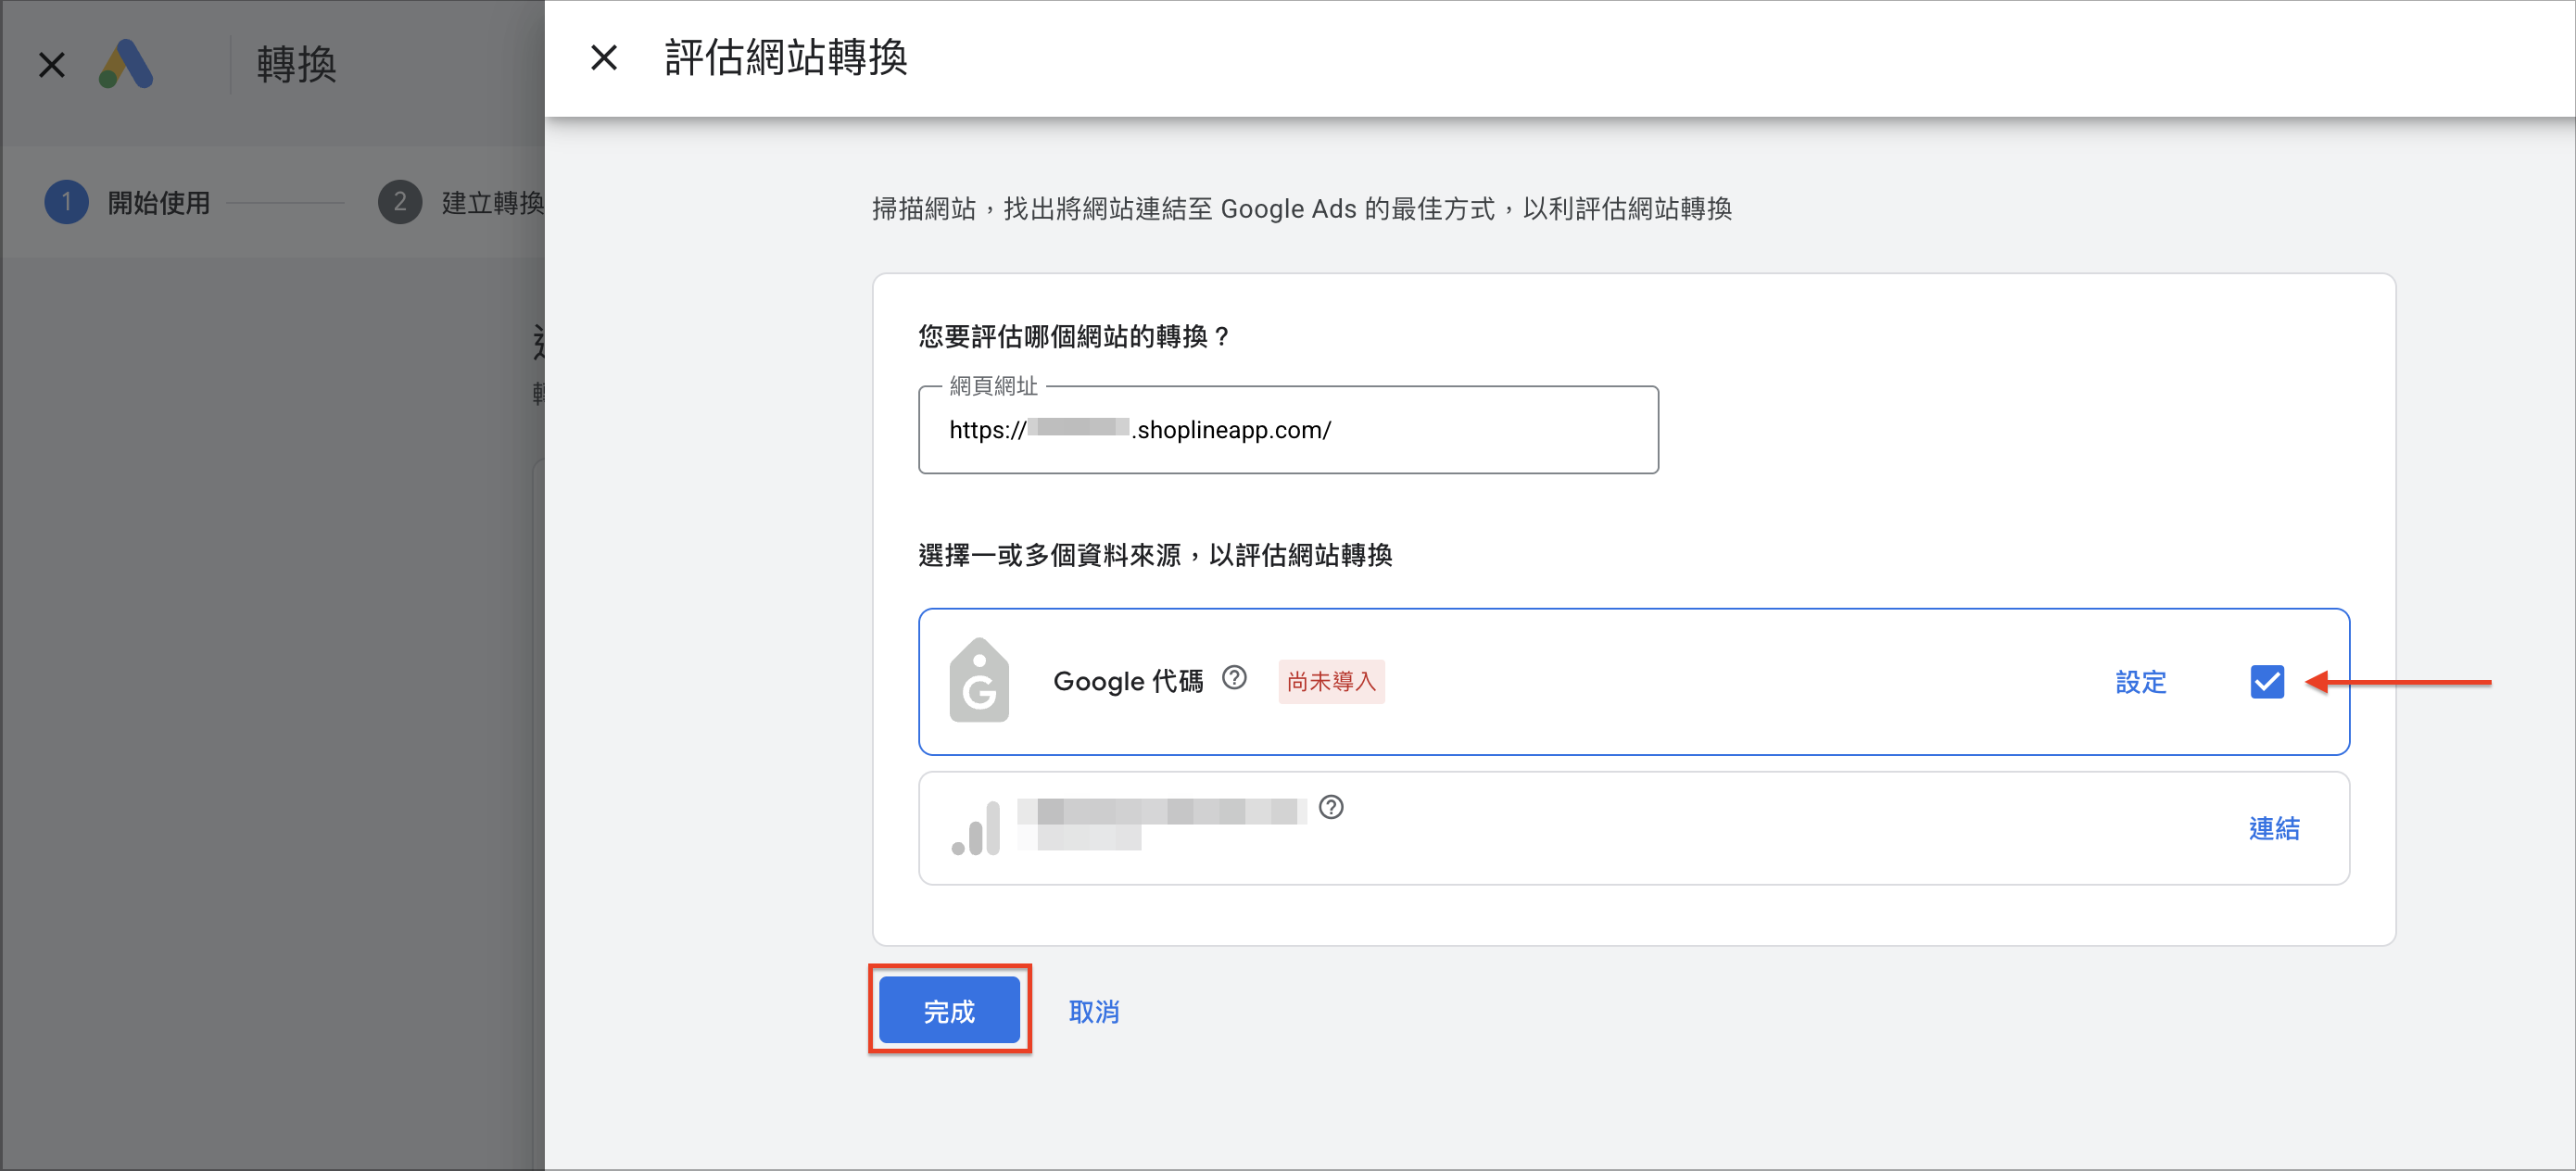Image resolution: width=2576 pixels, height=1171 pixels.
Task: Click the 完成 button
Action: point(949,1011)
